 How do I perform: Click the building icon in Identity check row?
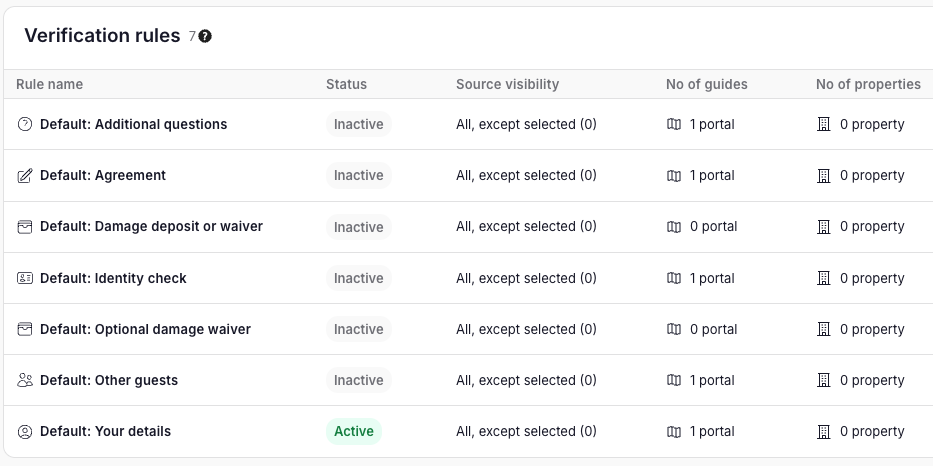pyautogui.click(x=824, y=278)
